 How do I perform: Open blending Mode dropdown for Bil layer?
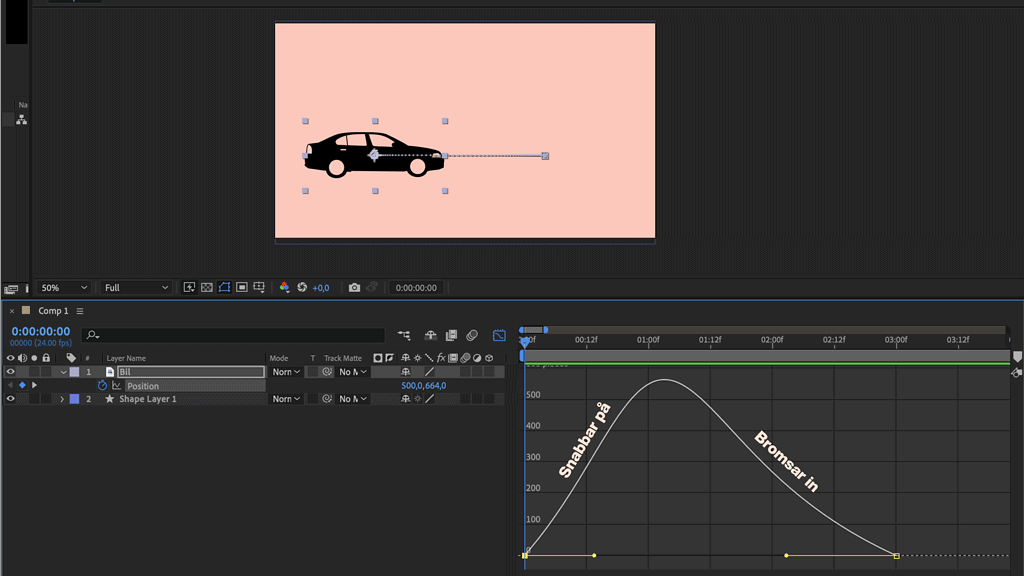286,372
